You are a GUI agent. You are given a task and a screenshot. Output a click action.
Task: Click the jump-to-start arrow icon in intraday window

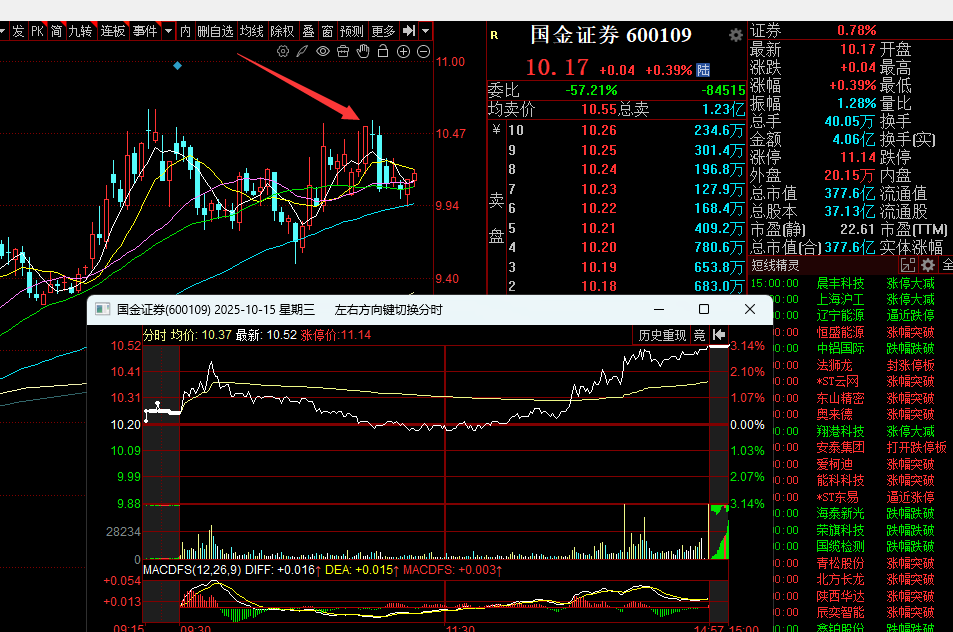tap(719, 335)
